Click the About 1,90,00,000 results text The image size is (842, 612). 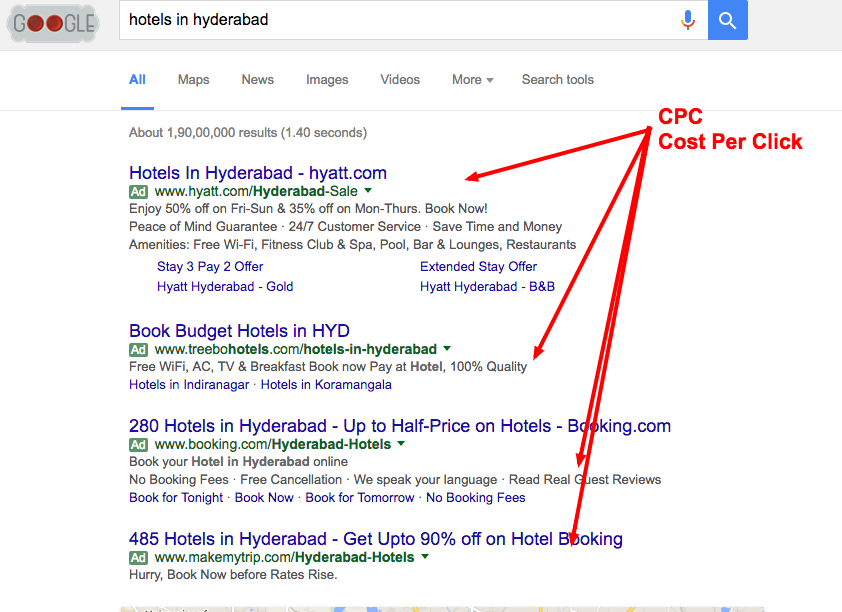point(248,133)
